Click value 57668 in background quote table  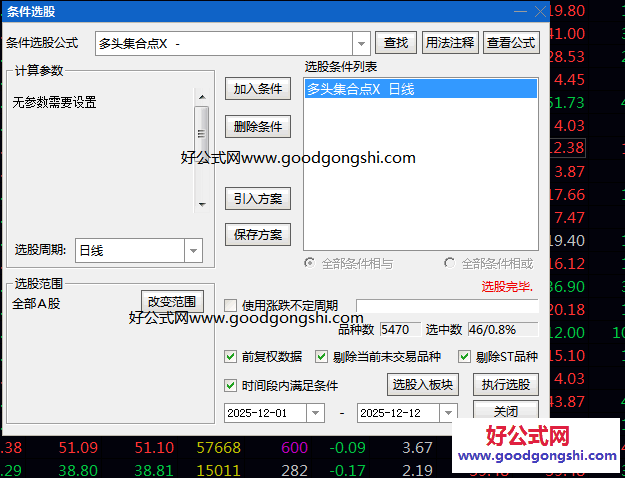(x=219, y=448)
